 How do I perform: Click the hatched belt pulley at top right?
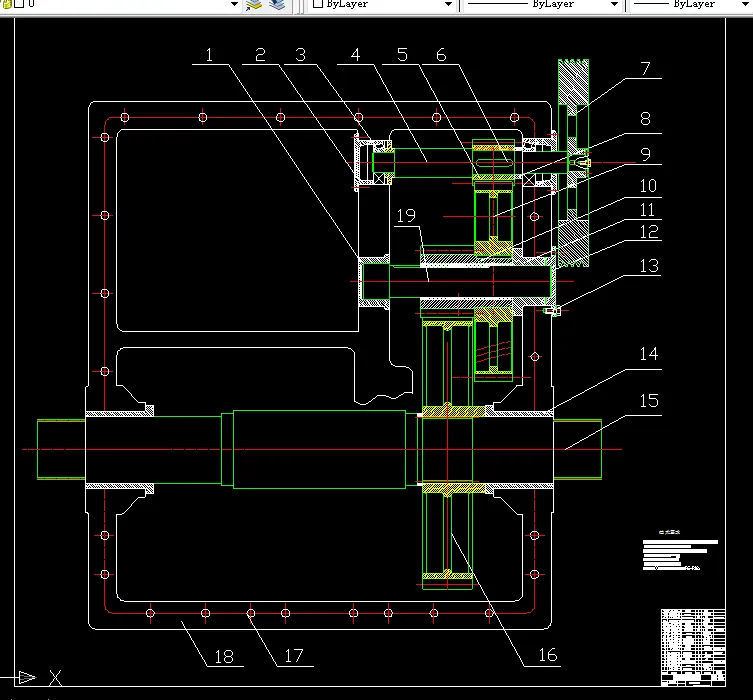(x=573, y=163)
